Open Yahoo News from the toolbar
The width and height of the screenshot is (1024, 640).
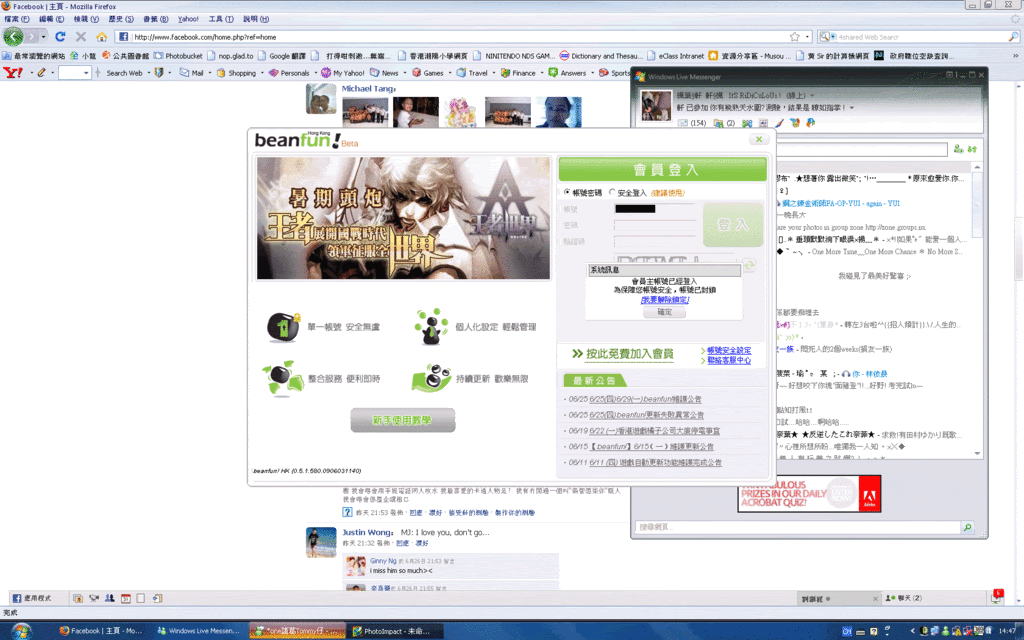tap(384, 72)
